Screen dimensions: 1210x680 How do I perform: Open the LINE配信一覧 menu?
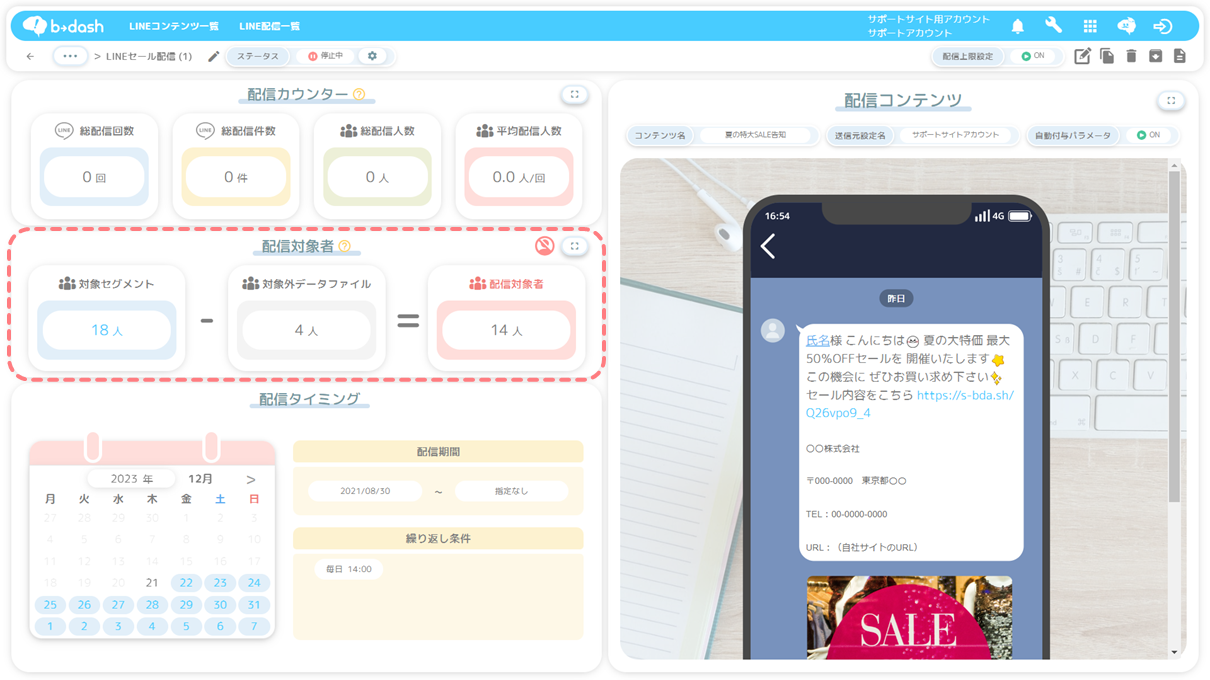coord(270,26)
